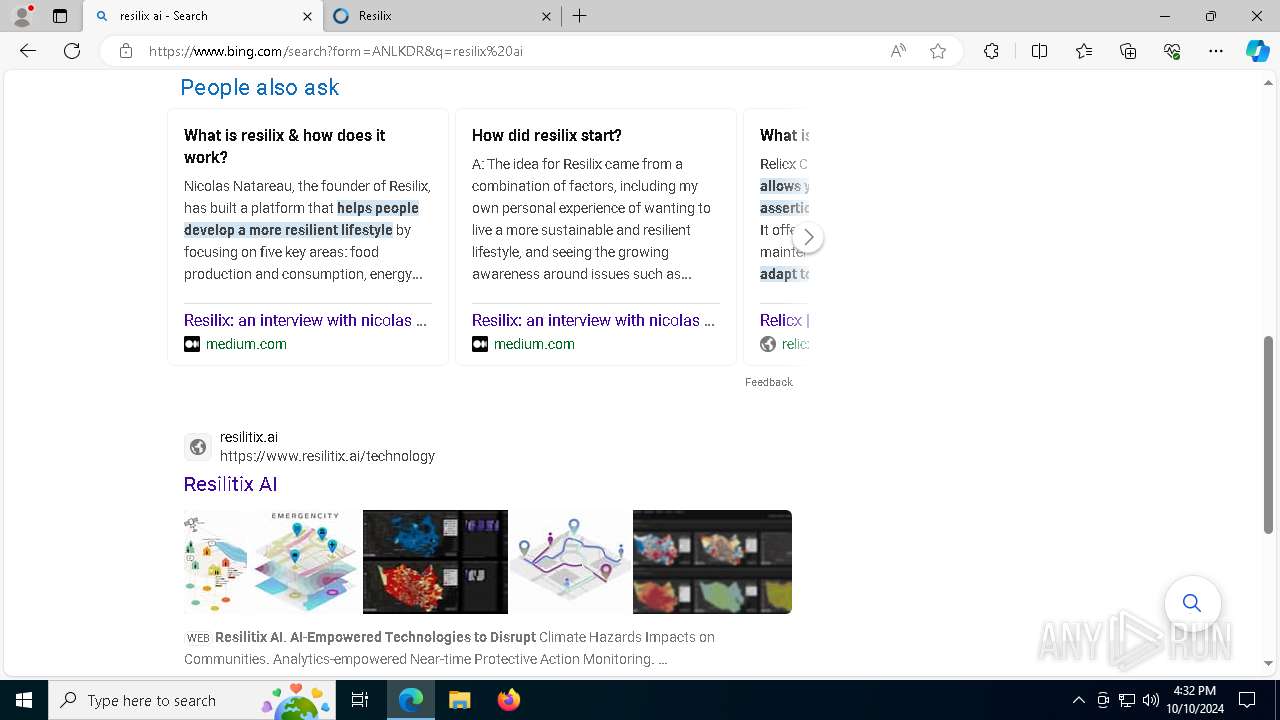Image resolution: width=1280 pixels, height=720 pixels.
Task: Close the resilix ai Search tab
Action: pyautogui.click(x=307, y=16)
